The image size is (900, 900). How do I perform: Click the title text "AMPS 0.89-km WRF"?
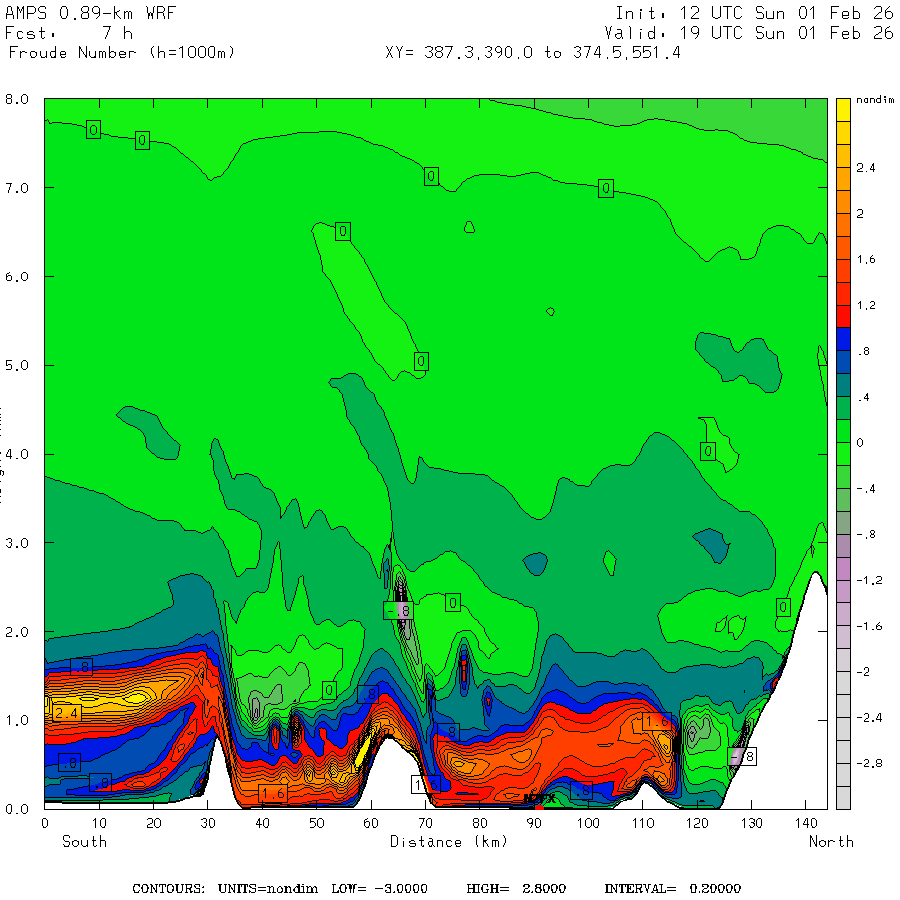pos(90,13)
